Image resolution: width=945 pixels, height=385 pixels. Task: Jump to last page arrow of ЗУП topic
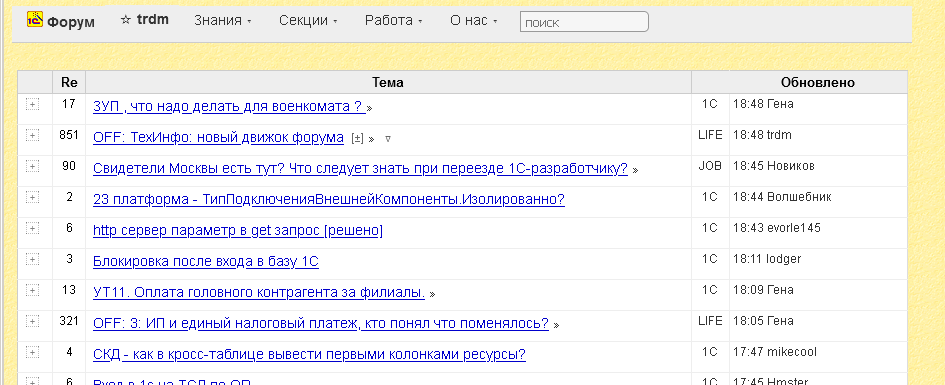tap(369, 108)
